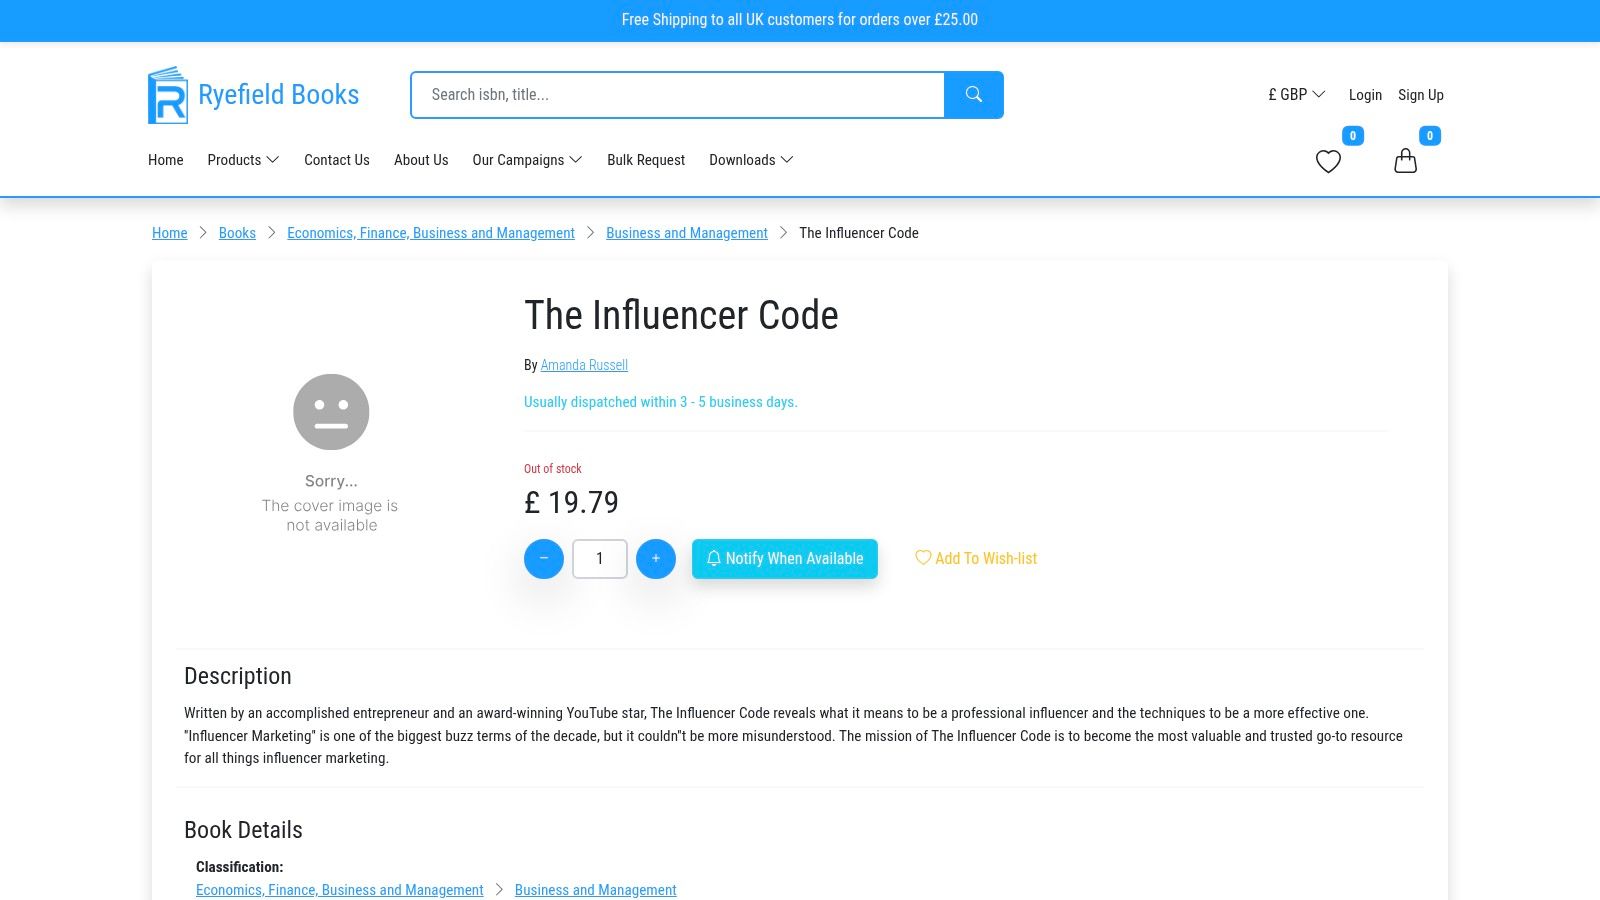The image size is (1600, 900).
Task: Open the Downloads menu
Action: pyautogui.click(x=750, y=160)
